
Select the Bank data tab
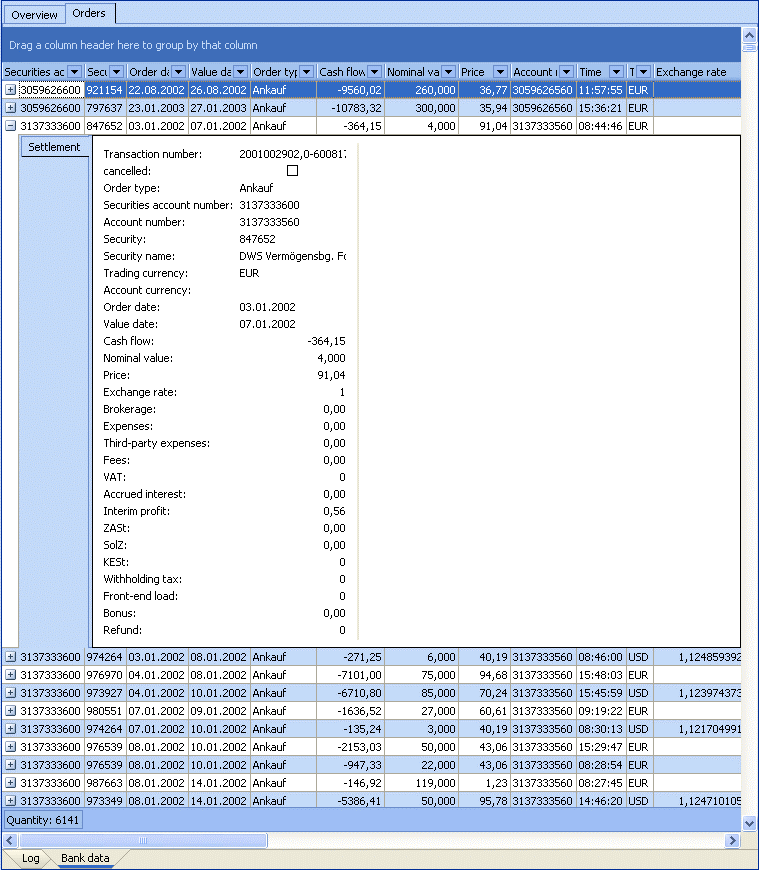(85, 858)
